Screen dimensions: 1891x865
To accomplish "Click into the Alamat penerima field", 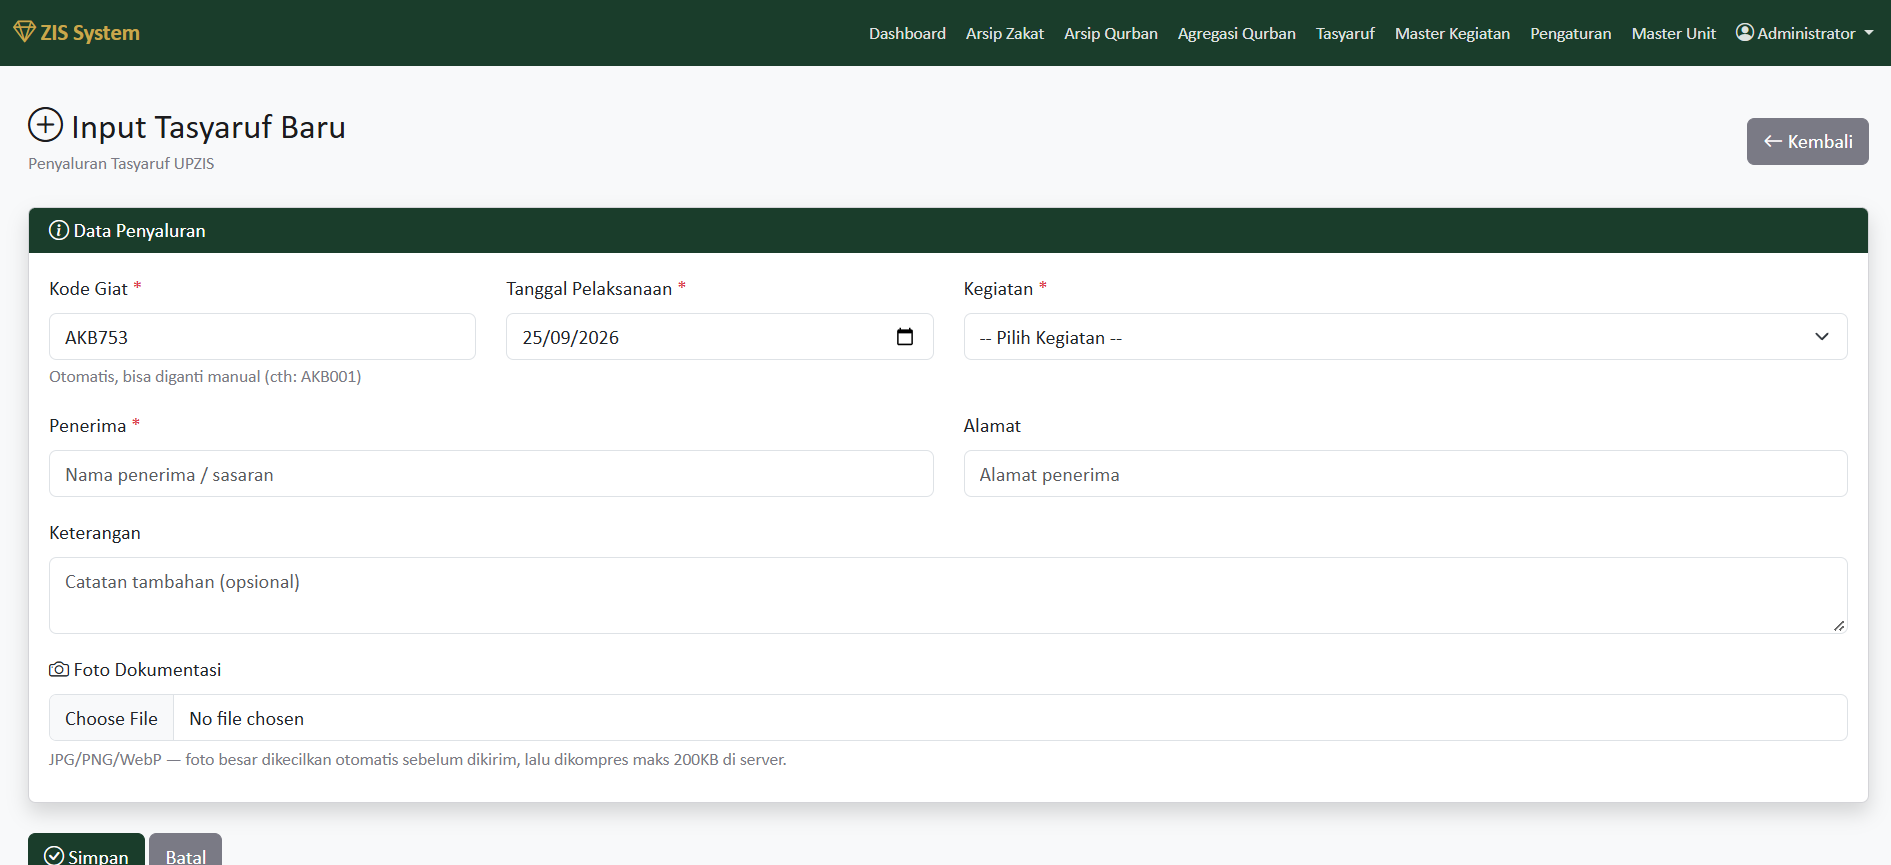I will [1405, 474].
